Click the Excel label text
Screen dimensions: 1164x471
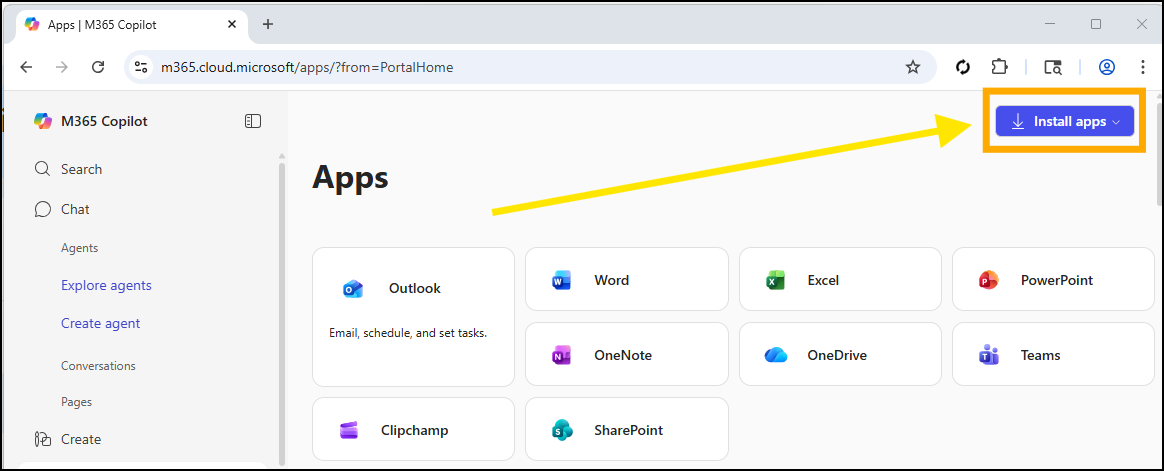(x=823, y=281)
